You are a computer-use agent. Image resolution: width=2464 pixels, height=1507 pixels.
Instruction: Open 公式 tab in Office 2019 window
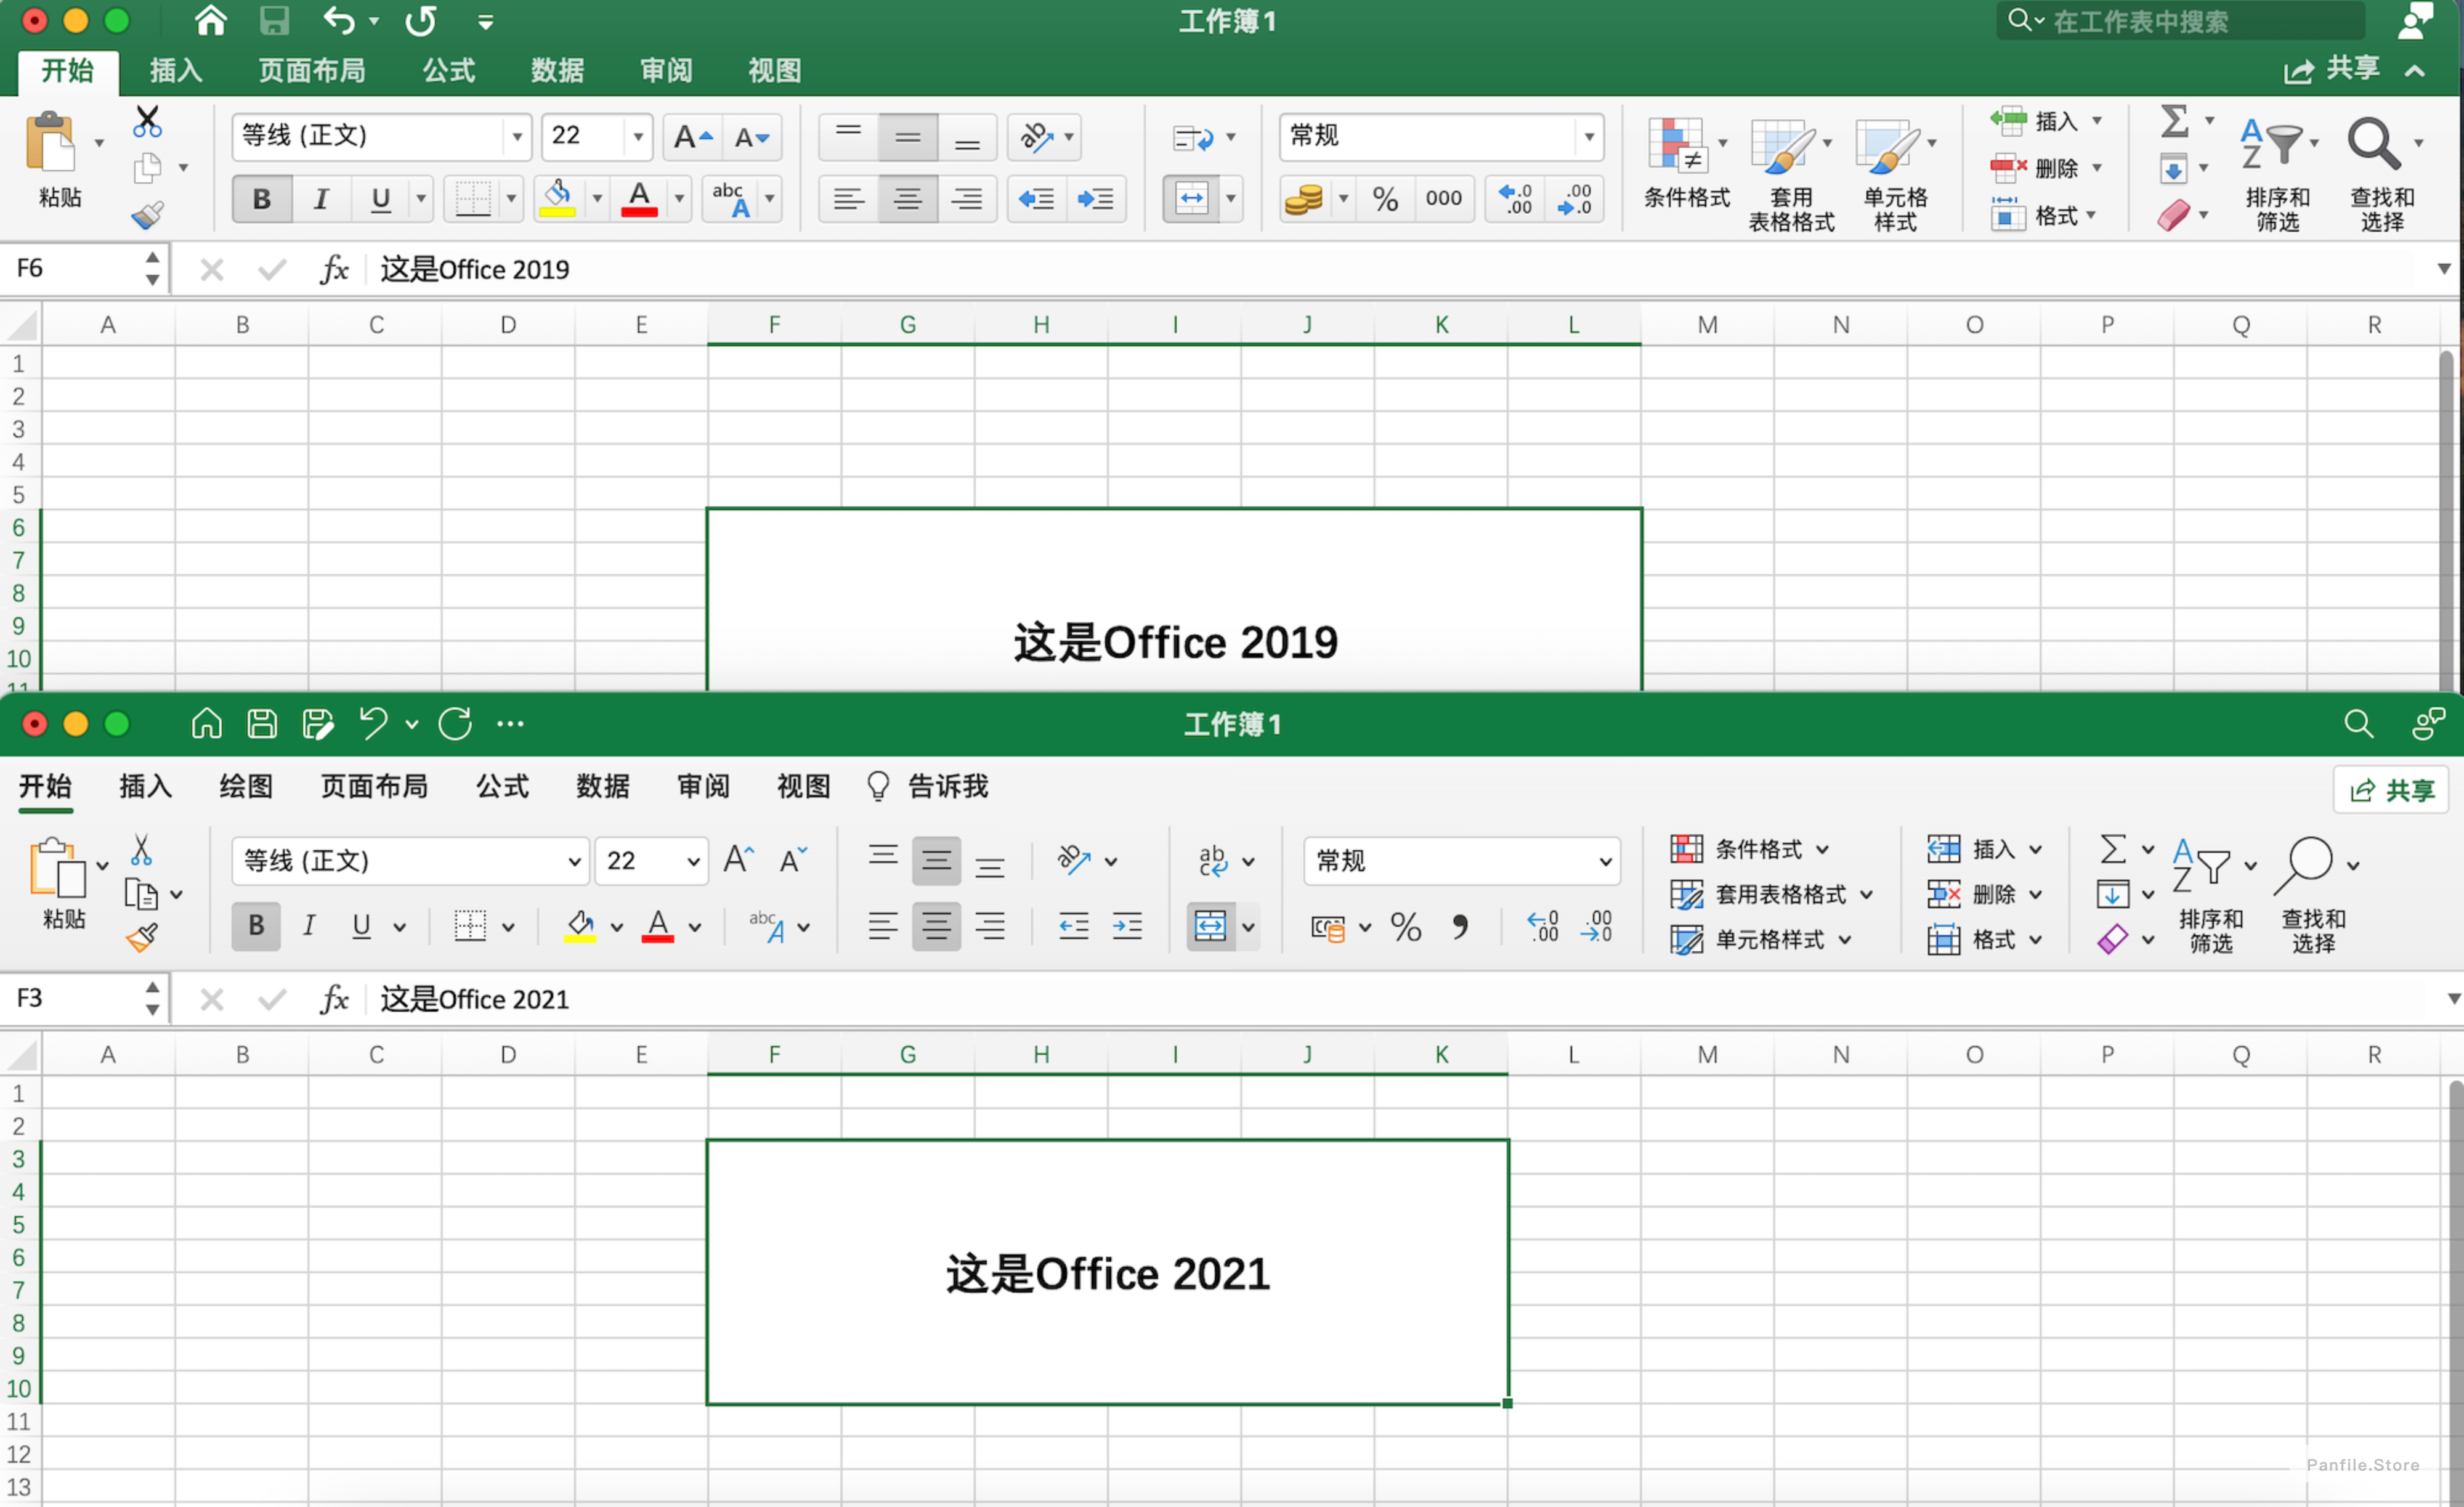click(x=448, y=70)
